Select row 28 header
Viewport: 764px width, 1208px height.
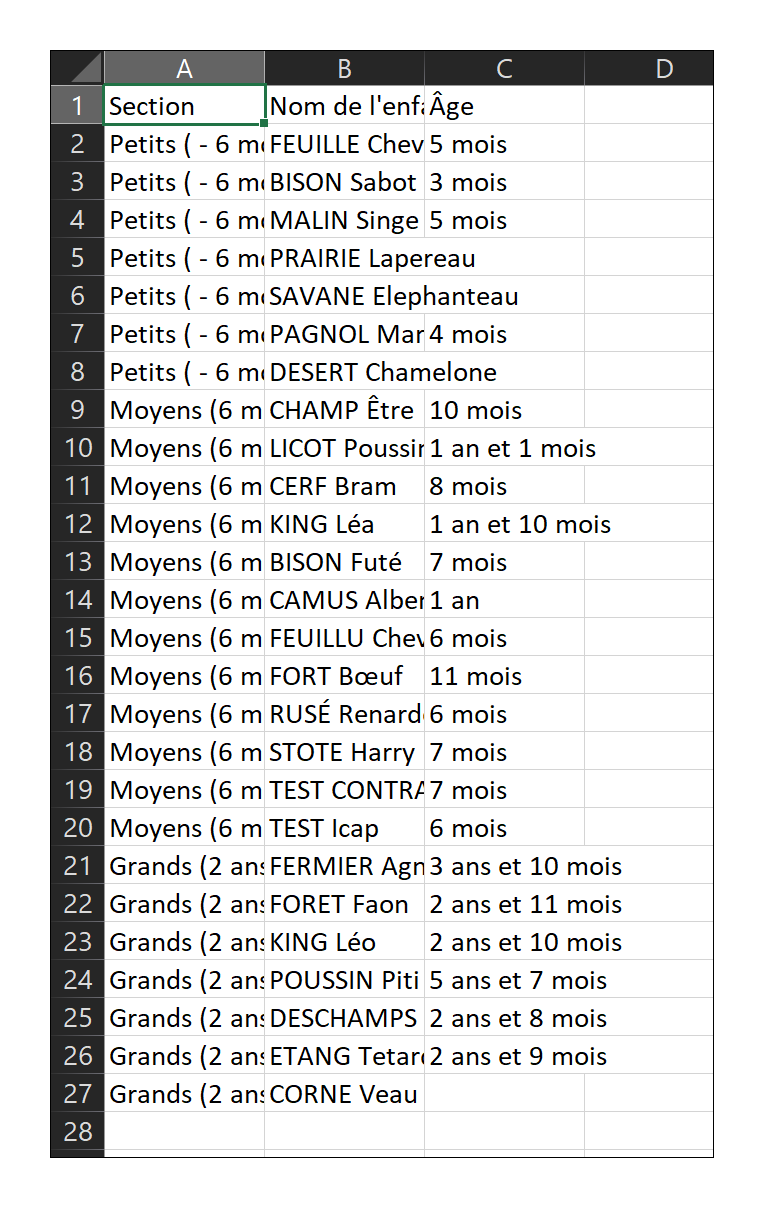click(x=77, y=1132)
